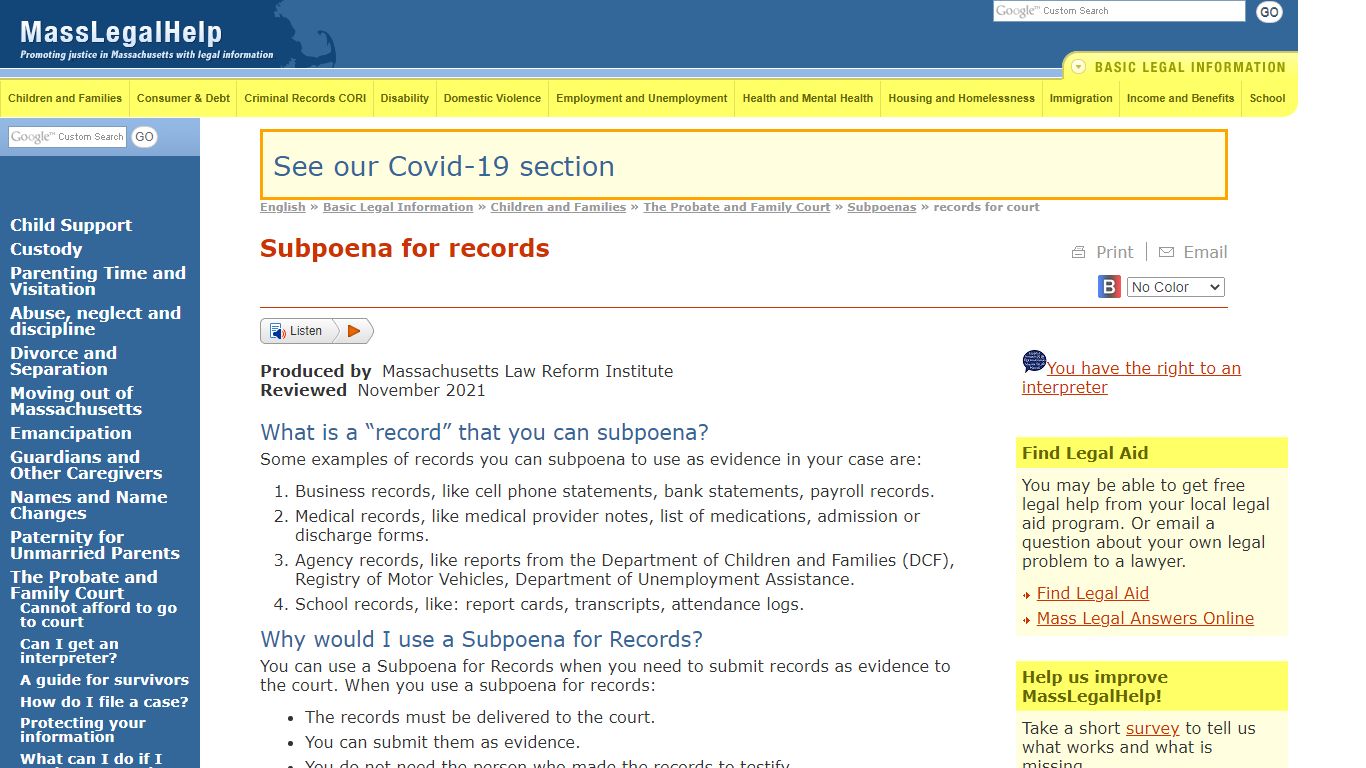Open Protecting your information sidebar item

83,730
